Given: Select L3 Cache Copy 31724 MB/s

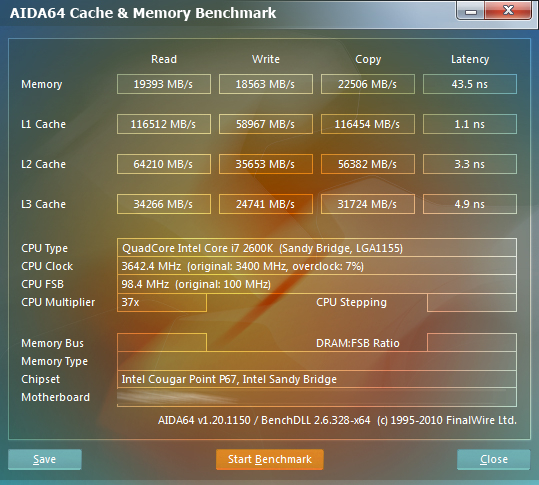Looking at the screenshot, I should [x=368, y=204].
